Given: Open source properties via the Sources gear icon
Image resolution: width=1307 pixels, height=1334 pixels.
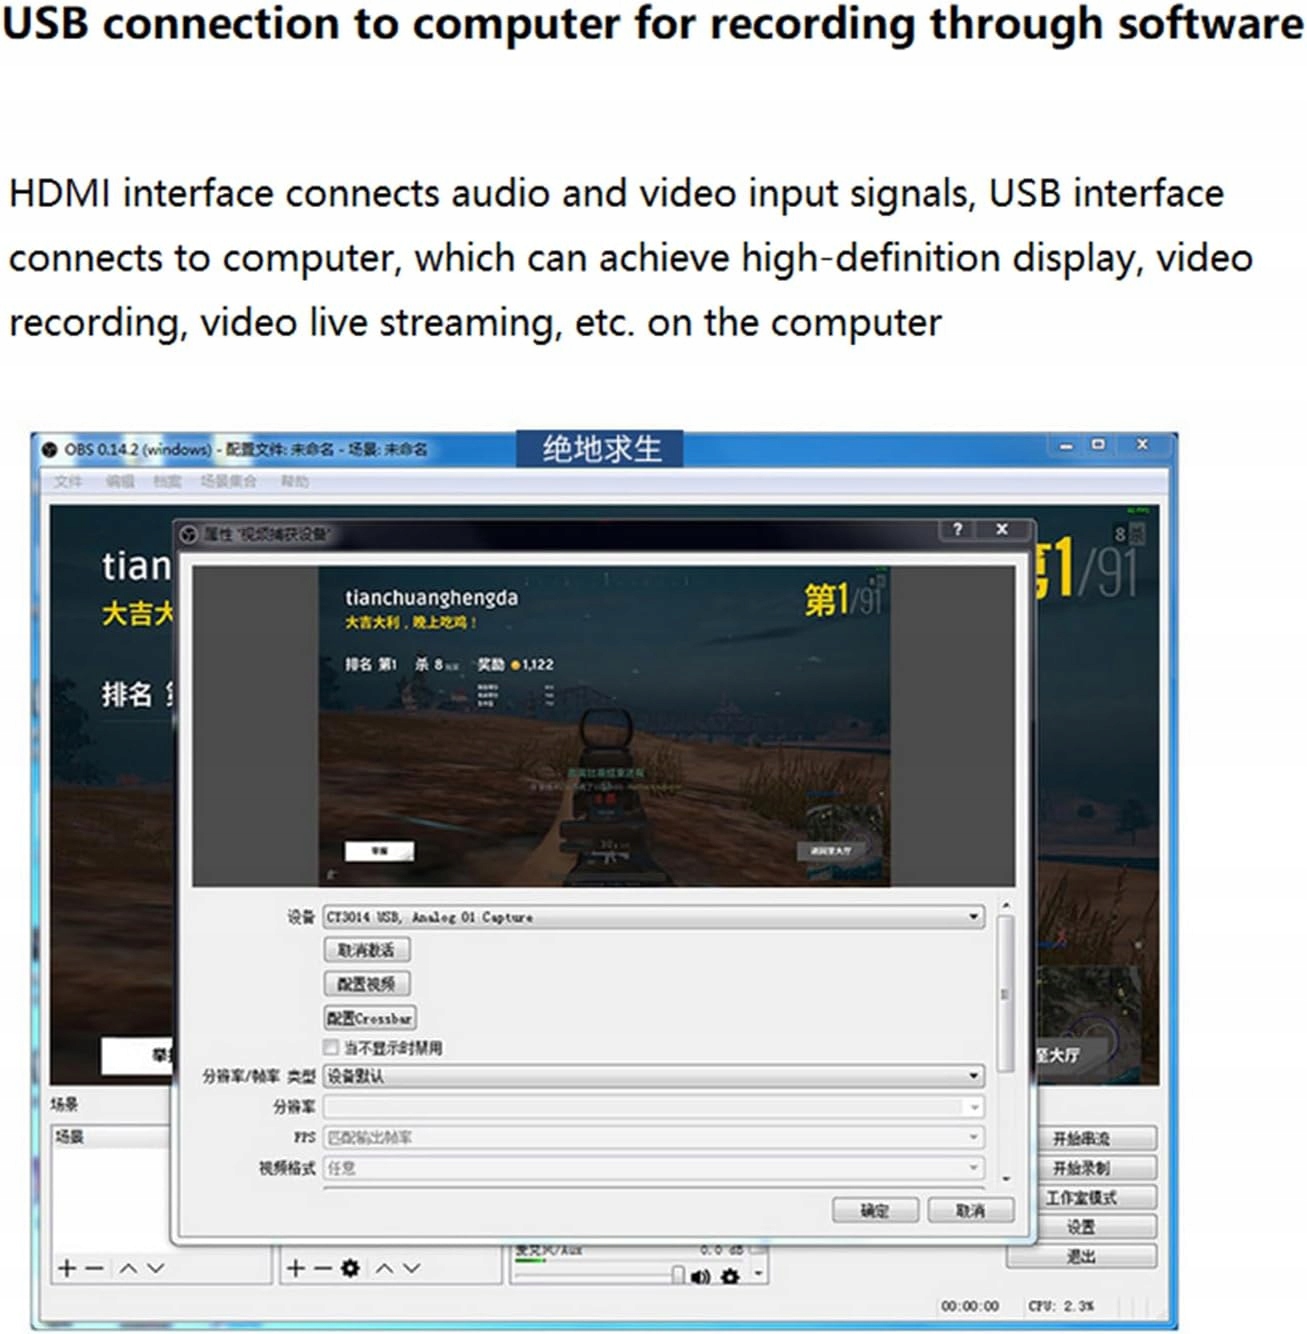Looking at the screenshot, I should (x=350, y=1268).
